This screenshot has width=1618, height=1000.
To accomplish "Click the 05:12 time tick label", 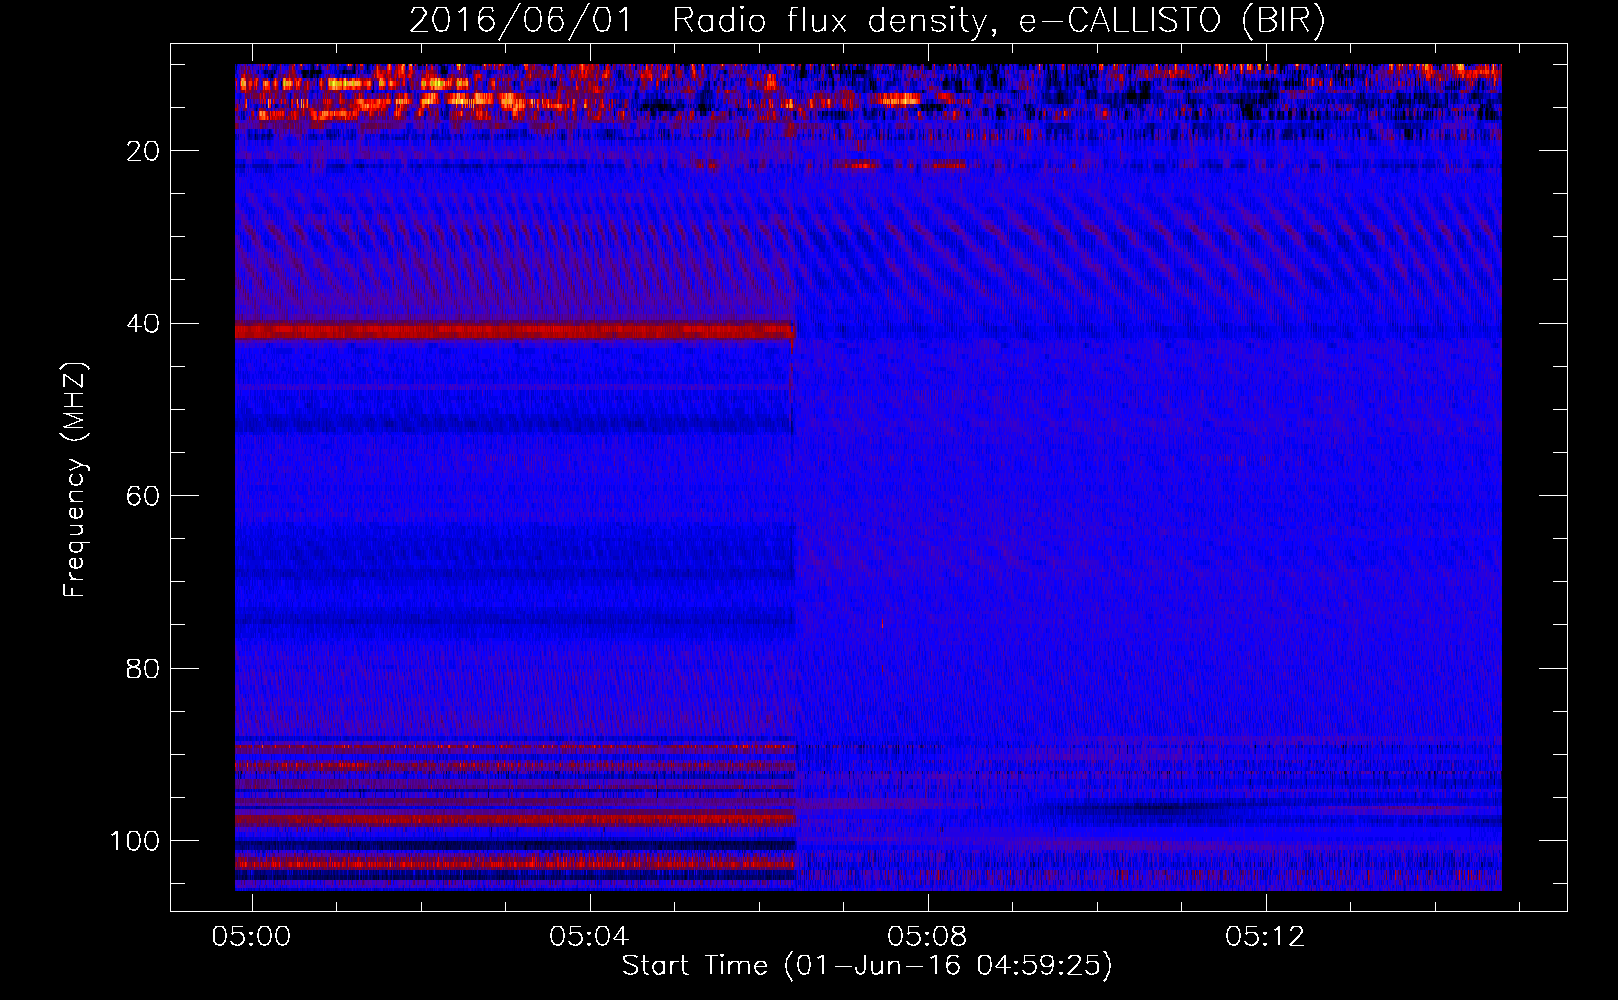I will [x=1266, y=936].
